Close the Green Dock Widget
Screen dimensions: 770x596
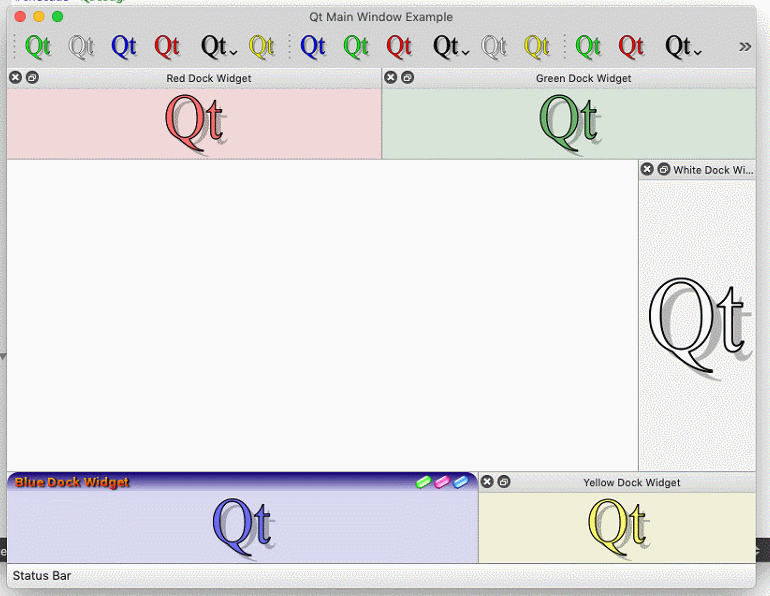(391, 78)
